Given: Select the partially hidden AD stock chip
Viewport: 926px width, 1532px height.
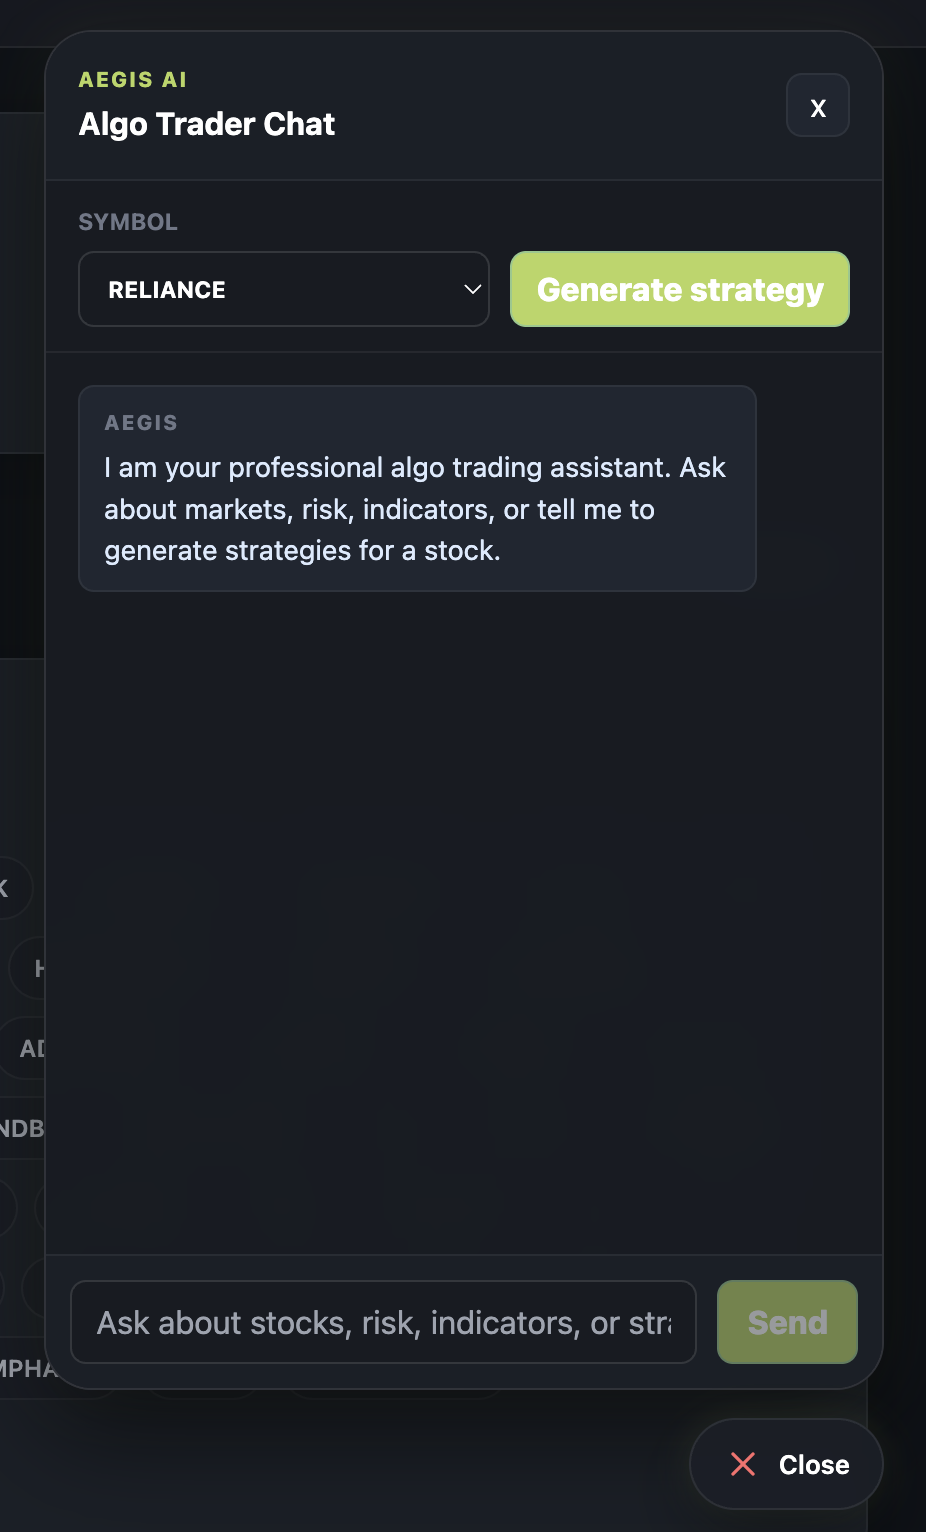Looking at the screenshot, I should tap(25, 1048).
